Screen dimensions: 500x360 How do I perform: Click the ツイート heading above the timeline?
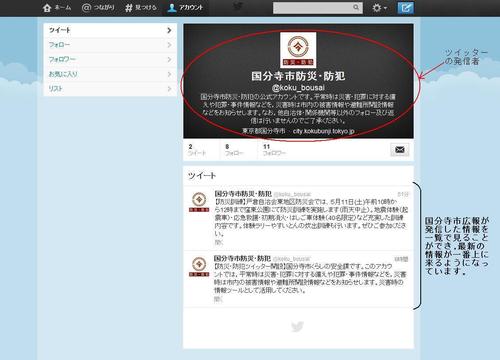click(x=202, y=176)
